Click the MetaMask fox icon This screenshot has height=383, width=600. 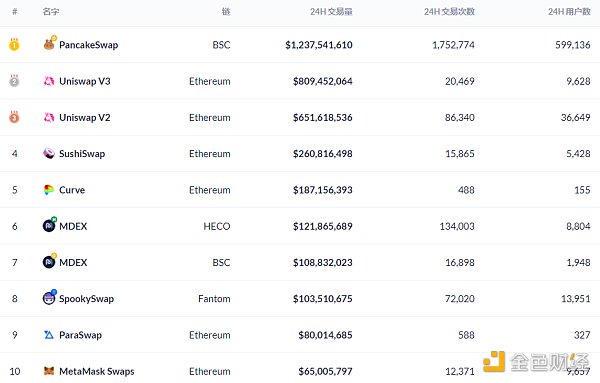[x=49, y=371]
